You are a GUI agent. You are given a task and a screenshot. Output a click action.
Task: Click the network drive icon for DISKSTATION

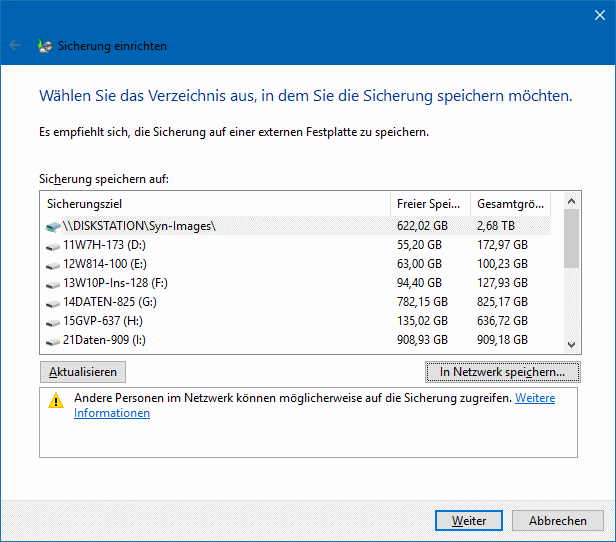coord(53,226)
